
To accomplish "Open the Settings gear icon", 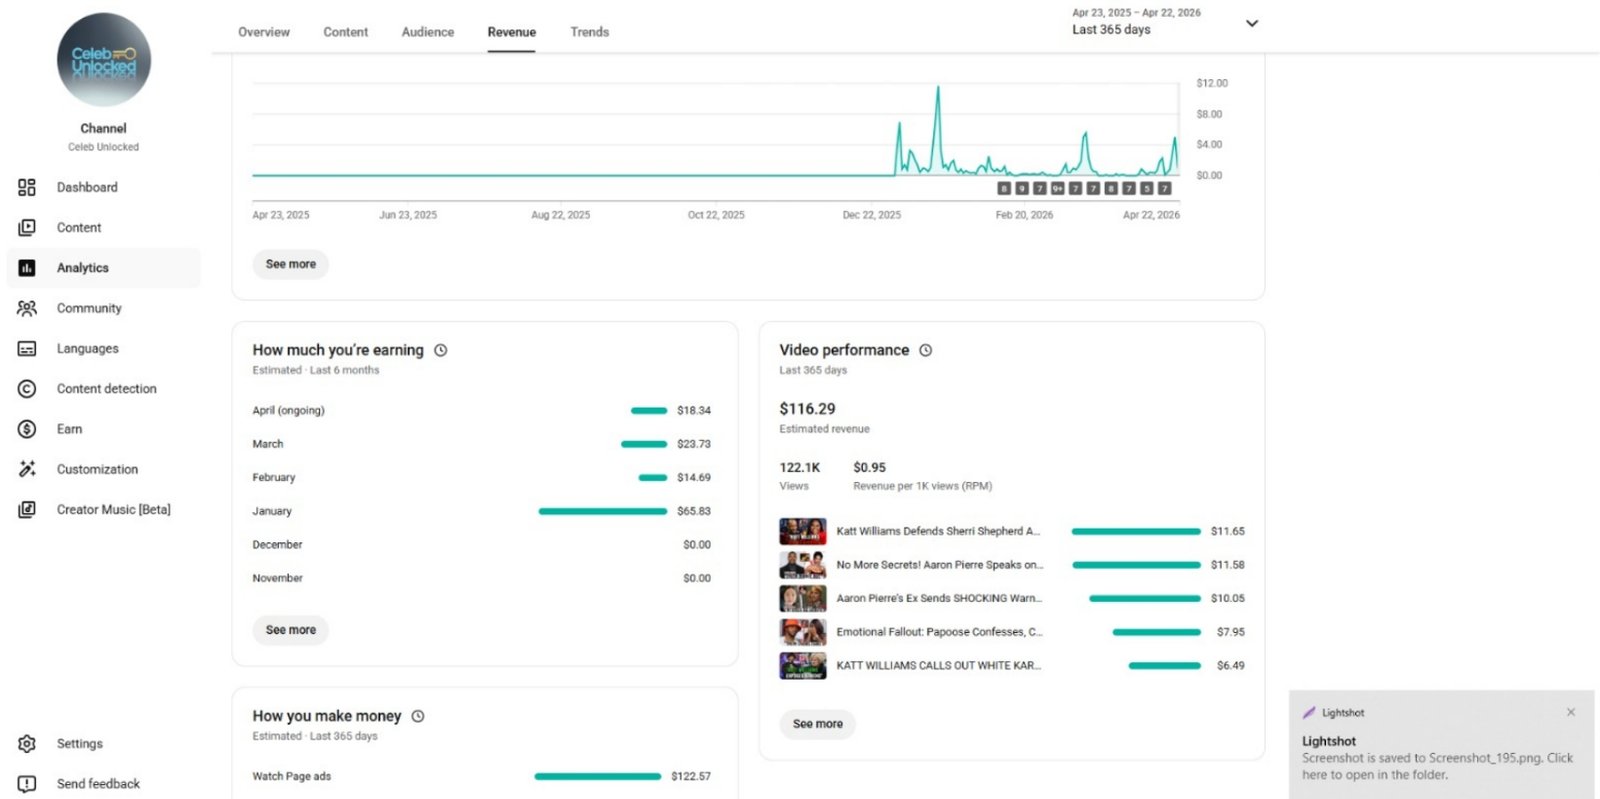I will [x=27, y=744].
